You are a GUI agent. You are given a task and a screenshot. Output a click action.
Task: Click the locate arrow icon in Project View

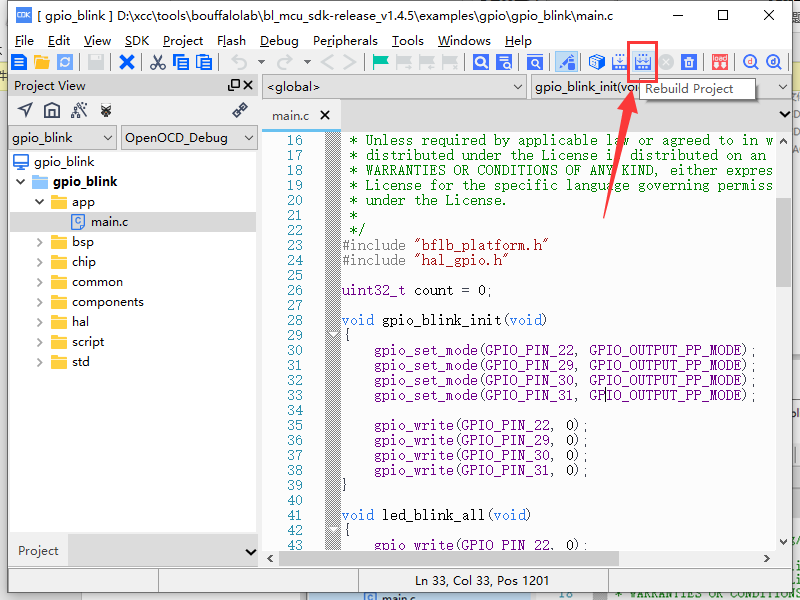coord(25,110)
